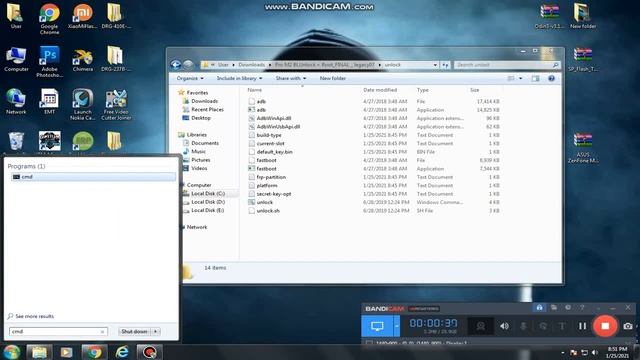The height and width of the screenshot is (360, 640).
Task: Open Bandicam help question mark
Action: pos(582,308)
